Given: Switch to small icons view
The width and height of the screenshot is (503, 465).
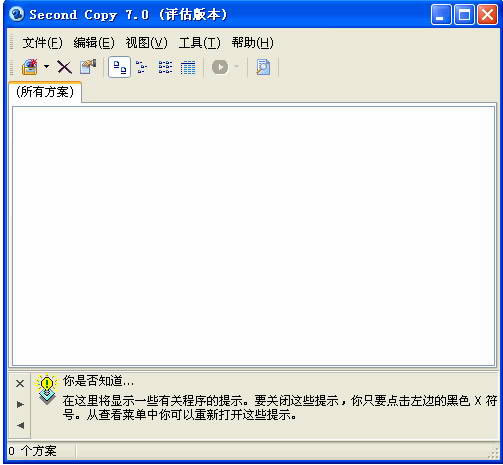Looking at the screenshot, I should [142, 67].
